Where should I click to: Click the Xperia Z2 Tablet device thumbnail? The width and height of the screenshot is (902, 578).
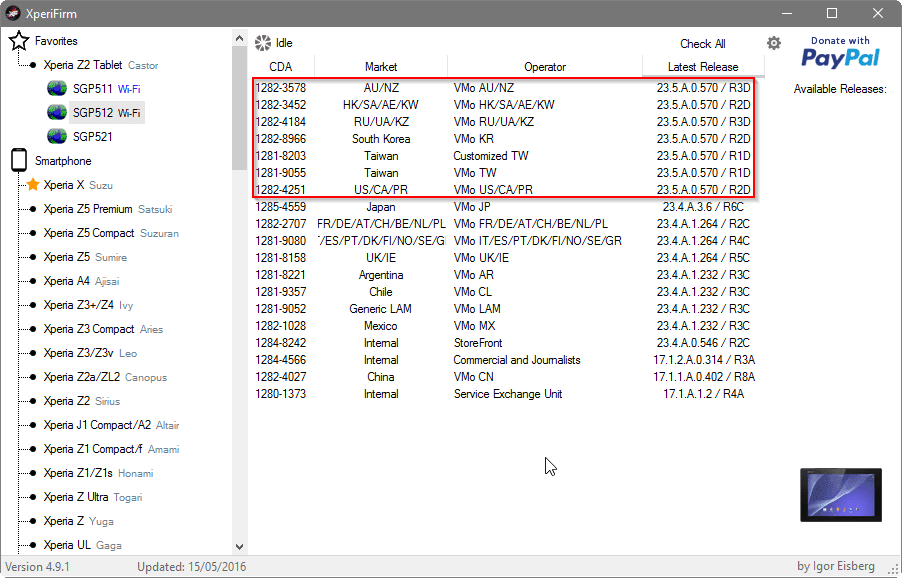click(x=840, y=495)
